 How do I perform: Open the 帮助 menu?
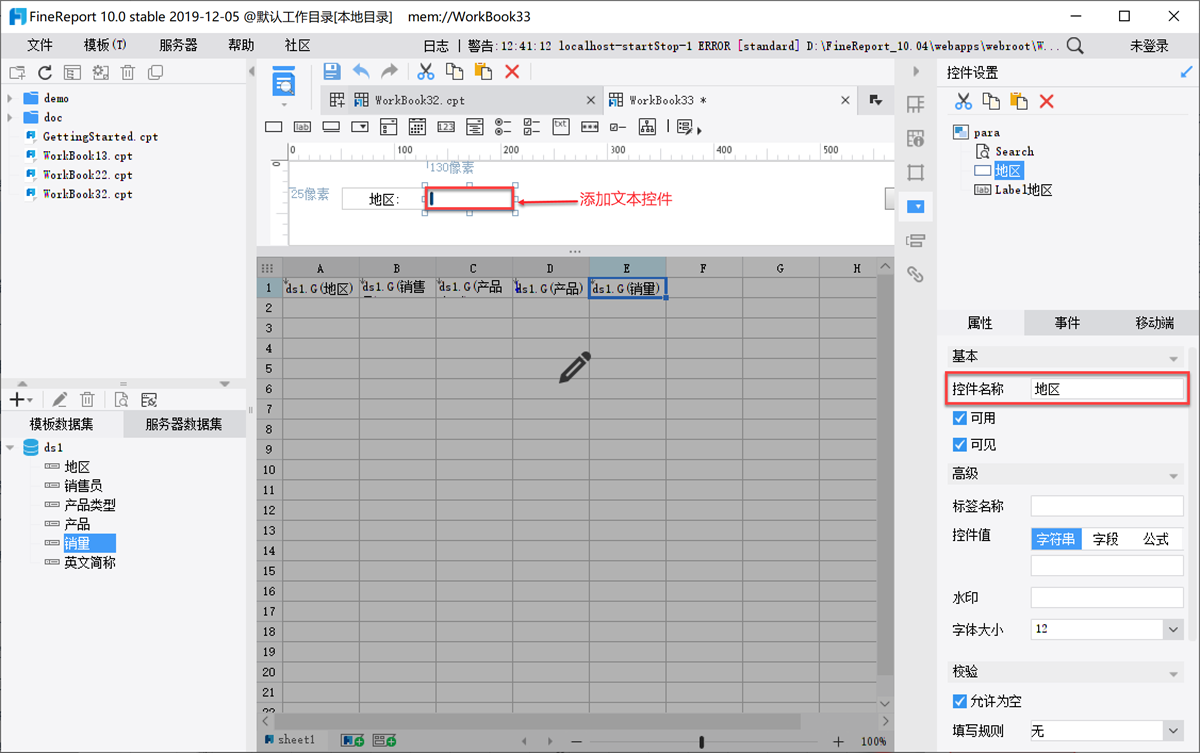tap(241, 45)
